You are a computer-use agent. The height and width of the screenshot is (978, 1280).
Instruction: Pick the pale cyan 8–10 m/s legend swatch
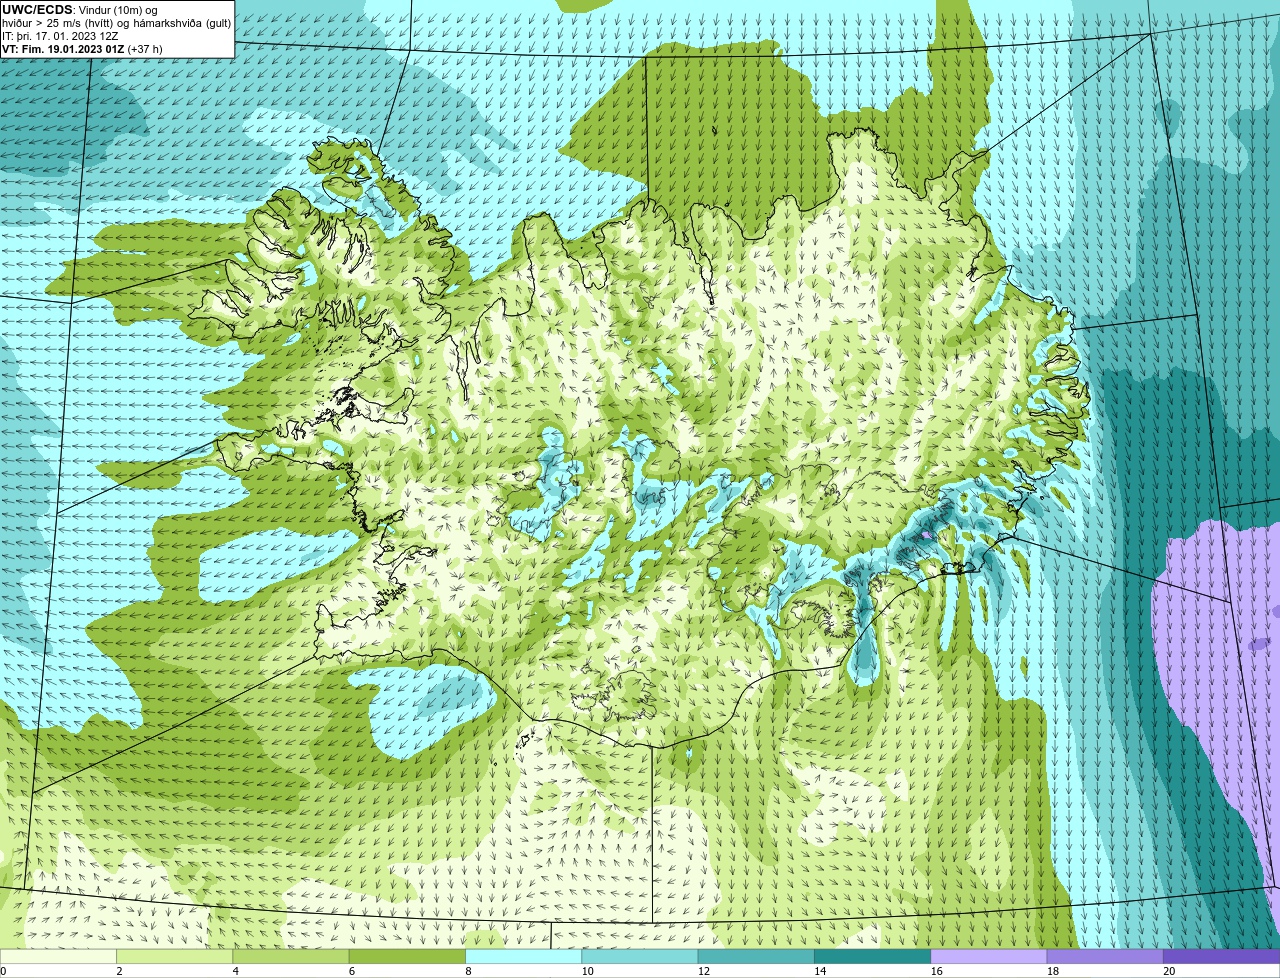pos(523,957)
